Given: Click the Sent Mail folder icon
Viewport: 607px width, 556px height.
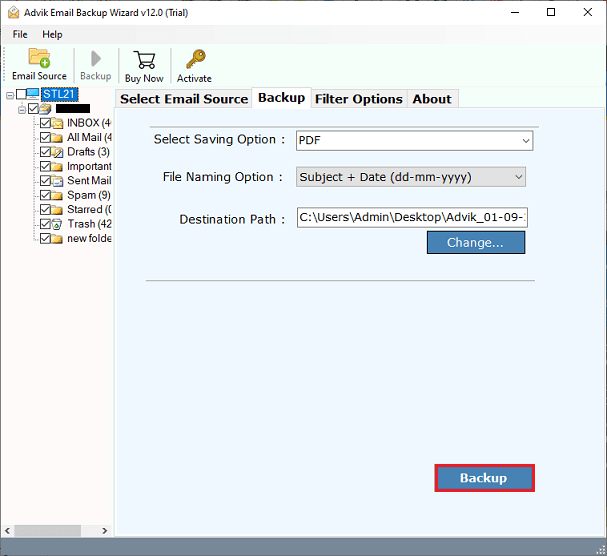Looking at the screenshot, I should click(57, 181).
